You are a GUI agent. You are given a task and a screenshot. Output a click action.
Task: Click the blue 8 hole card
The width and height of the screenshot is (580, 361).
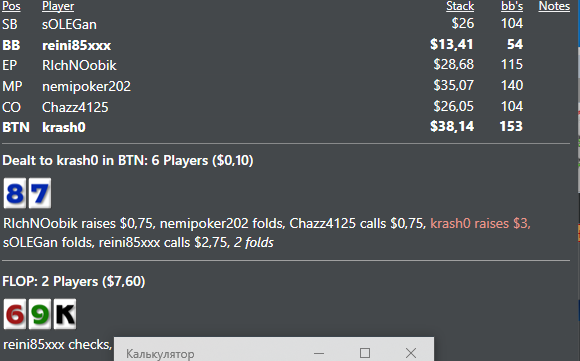pos(15,193)
